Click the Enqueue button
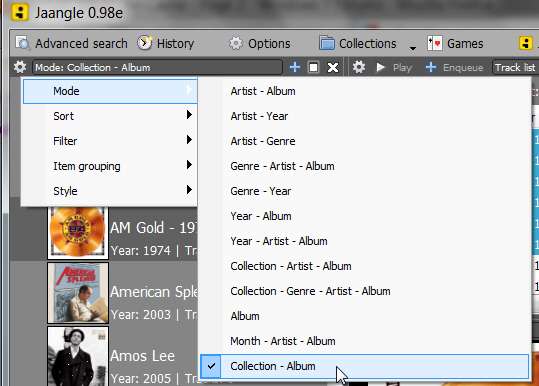 [454, 67]
